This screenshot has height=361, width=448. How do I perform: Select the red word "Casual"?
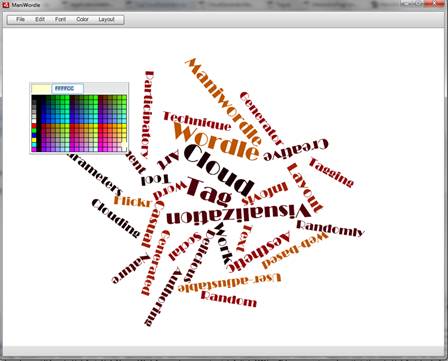pyautogui.click(x=153, y=224)
